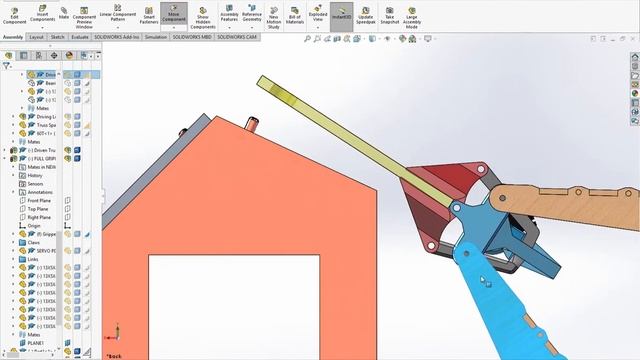Click Take Snapshot tool

(x=389, y=16)
